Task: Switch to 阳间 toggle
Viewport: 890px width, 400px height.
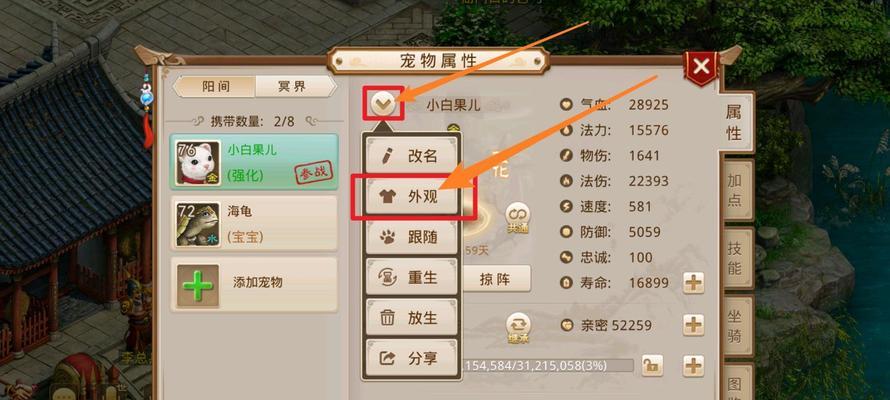Action: click(215, 86)
